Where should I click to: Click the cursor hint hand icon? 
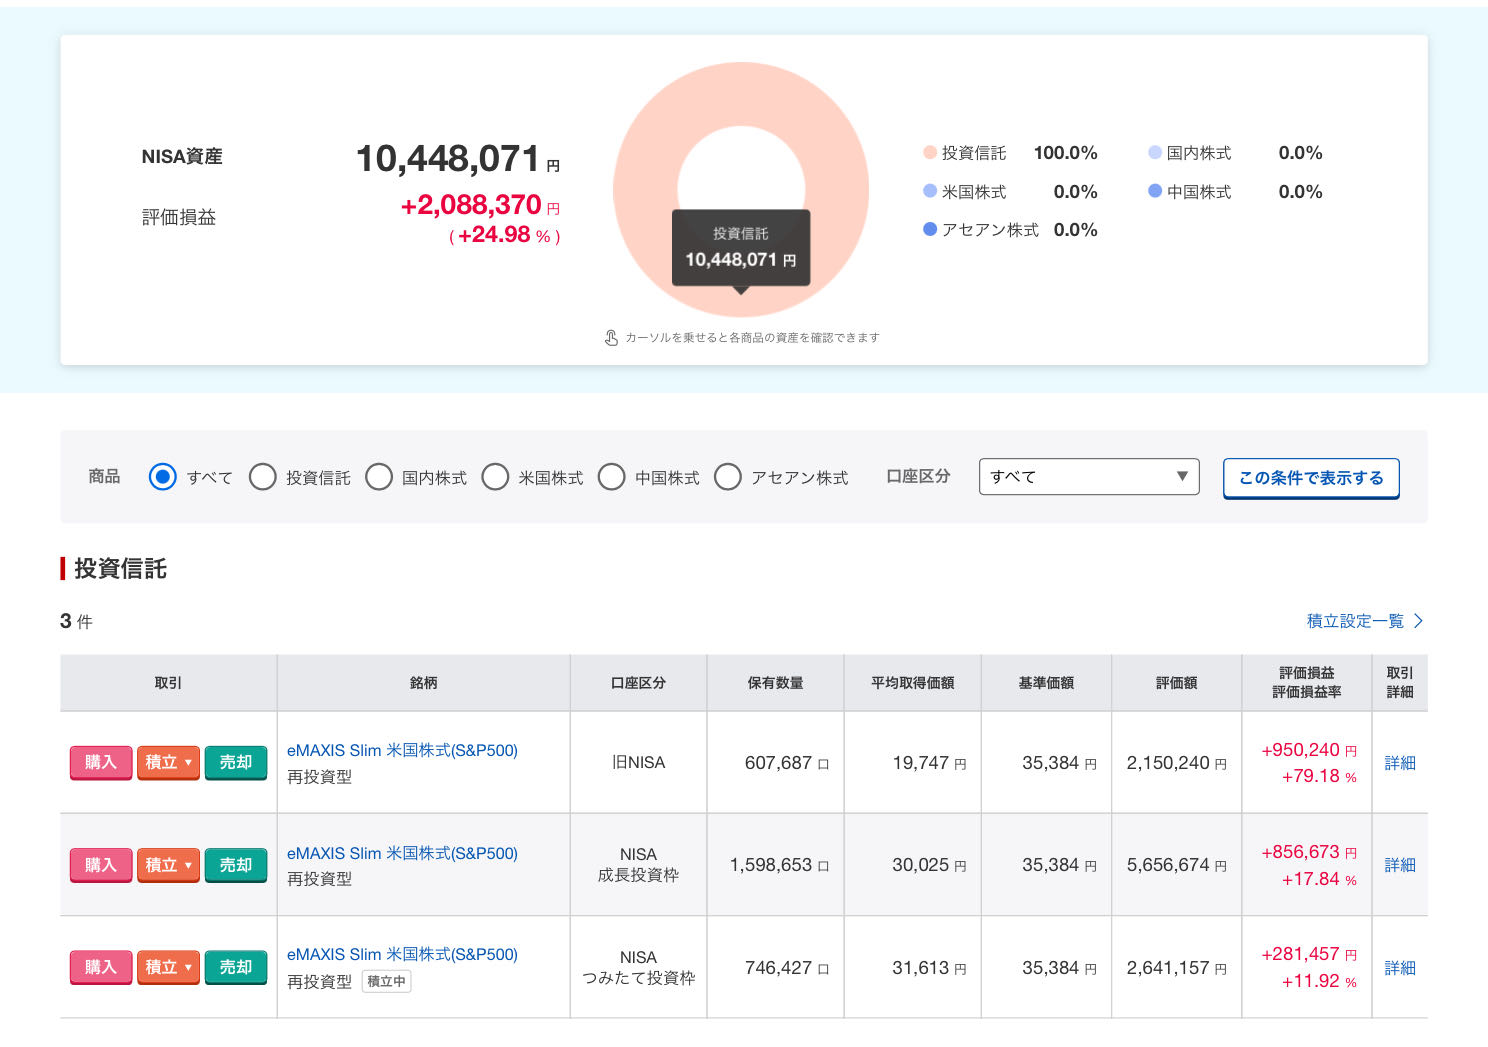pos(611,338)
